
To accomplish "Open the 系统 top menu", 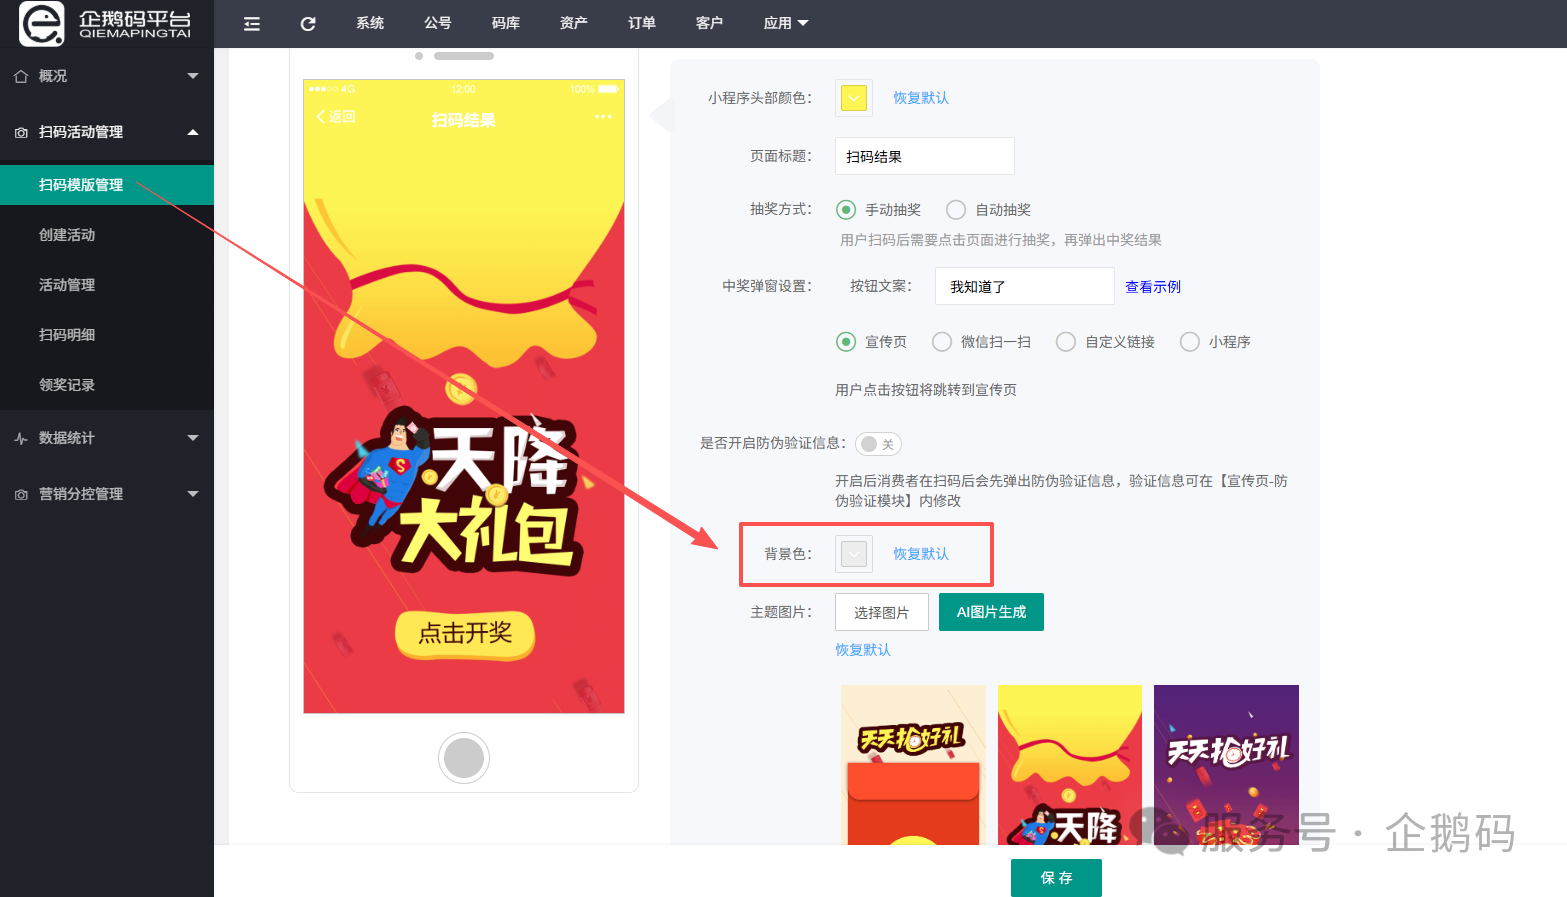I will pos(370,23).
